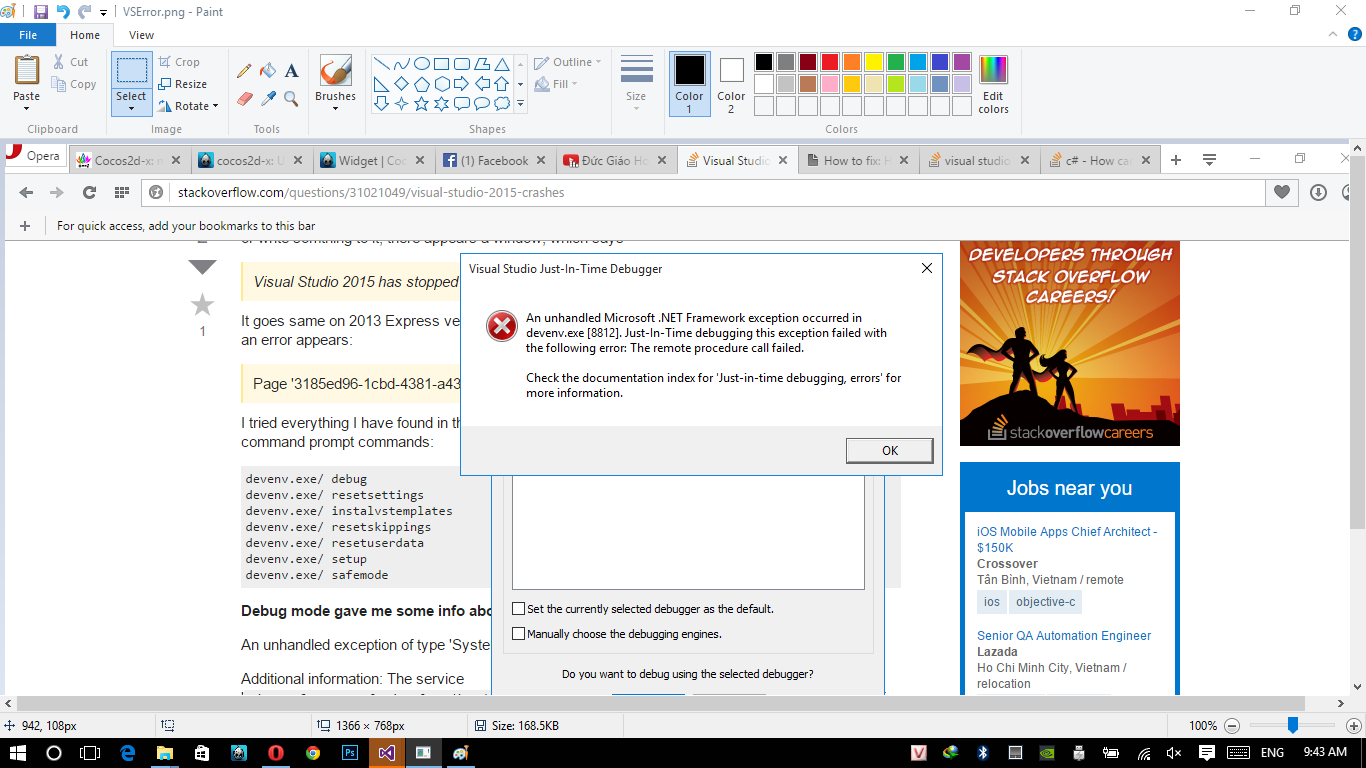Image resolution: width=1366 pixels, height=768 pixels.
Task: Open the Shape Outline dropdown
Action: point(567,62)
